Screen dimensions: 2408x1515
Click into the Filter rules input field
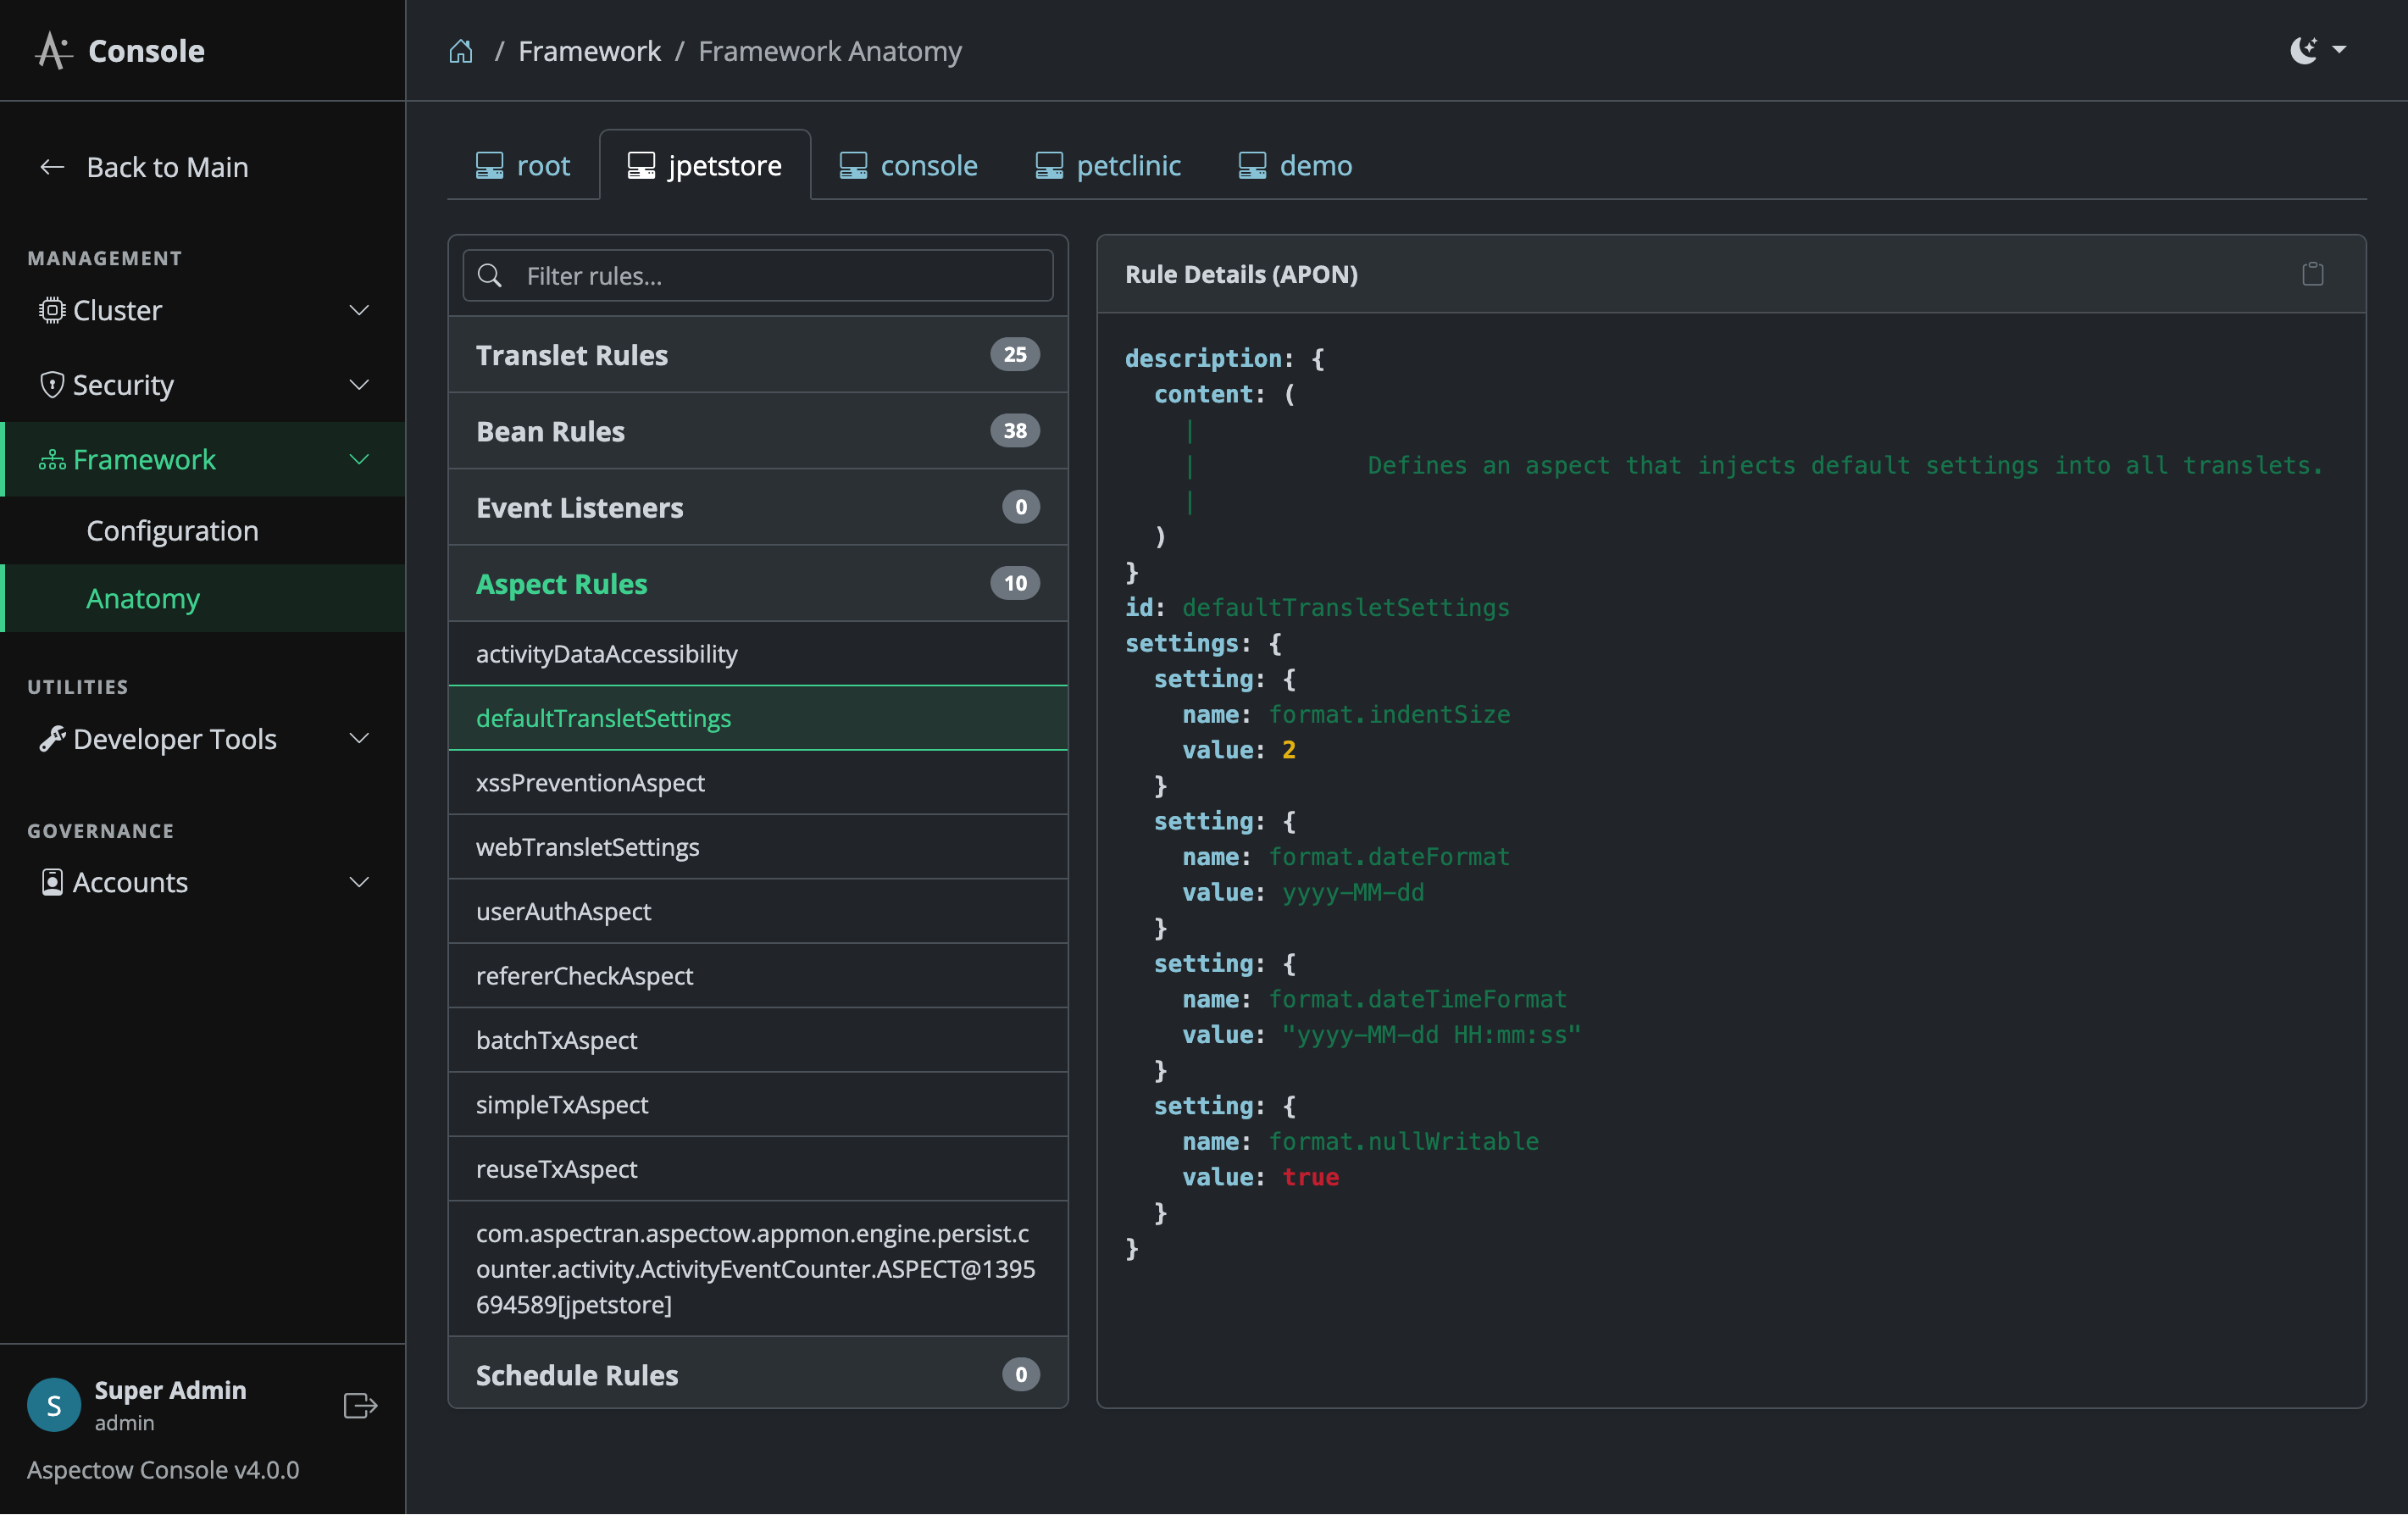(758, 276)
